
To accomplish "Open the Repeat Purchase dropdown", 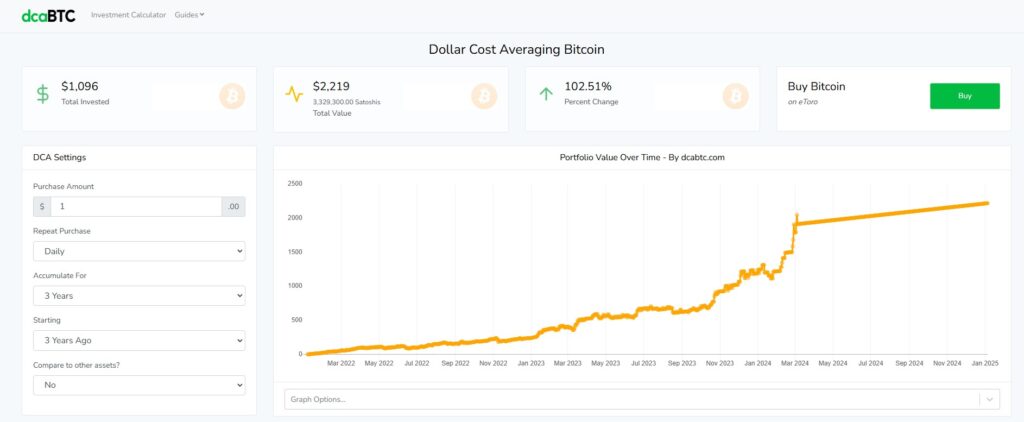I will [x=139, y=251].
